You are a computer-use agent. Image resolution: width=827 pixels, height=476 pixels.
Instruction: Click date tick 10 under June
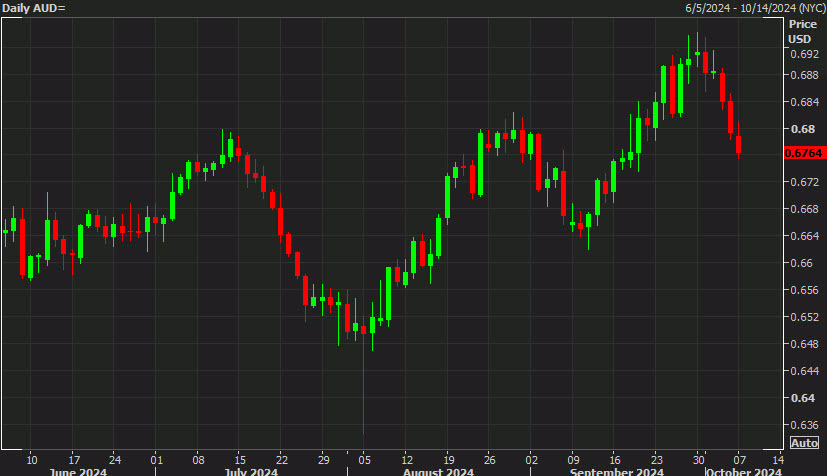click(32, 460)
